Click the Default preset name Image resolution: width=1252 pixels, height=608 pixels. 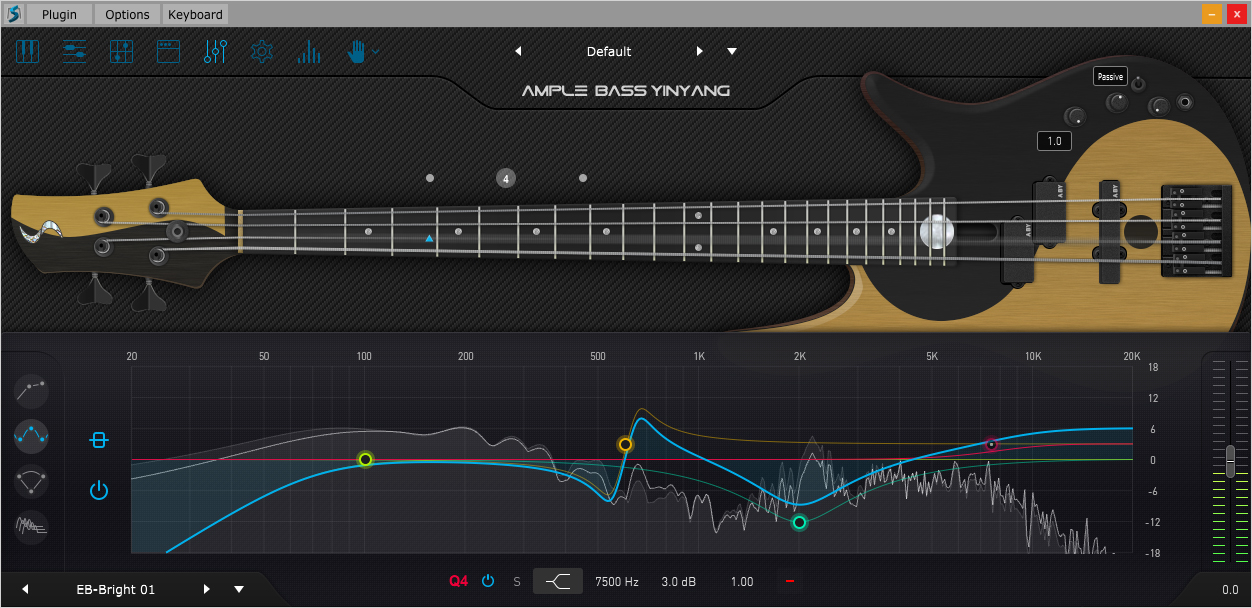pyautogui.click(x=609, y=51)
